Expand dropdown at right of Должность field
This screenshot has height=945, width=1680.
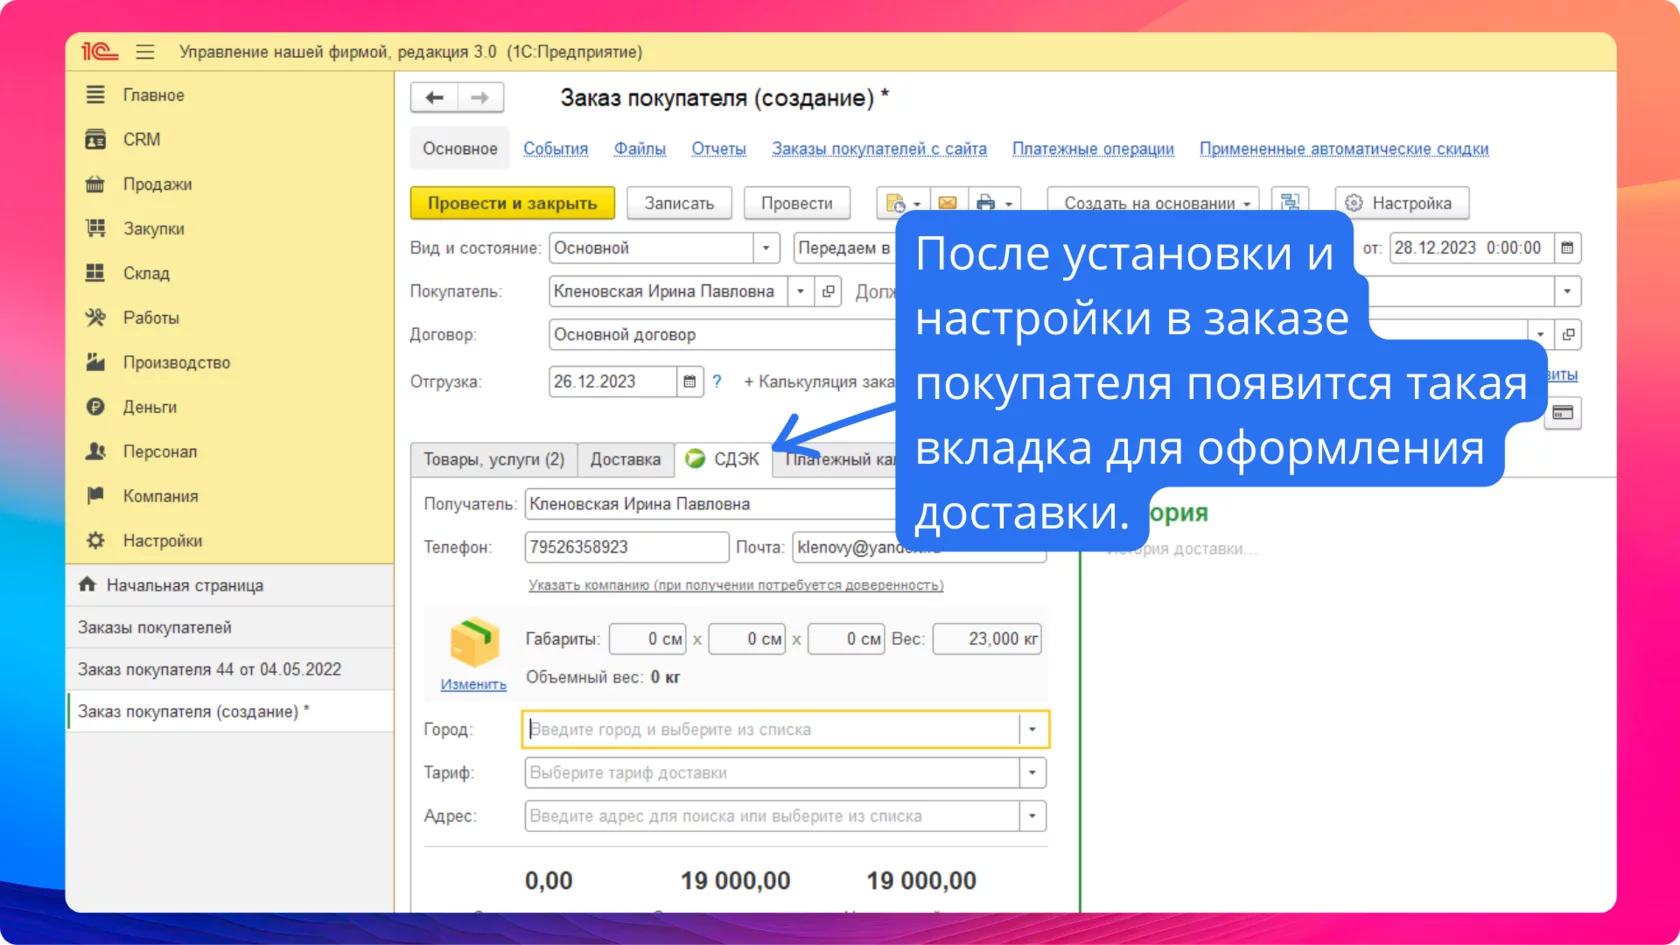(1567, 291)
